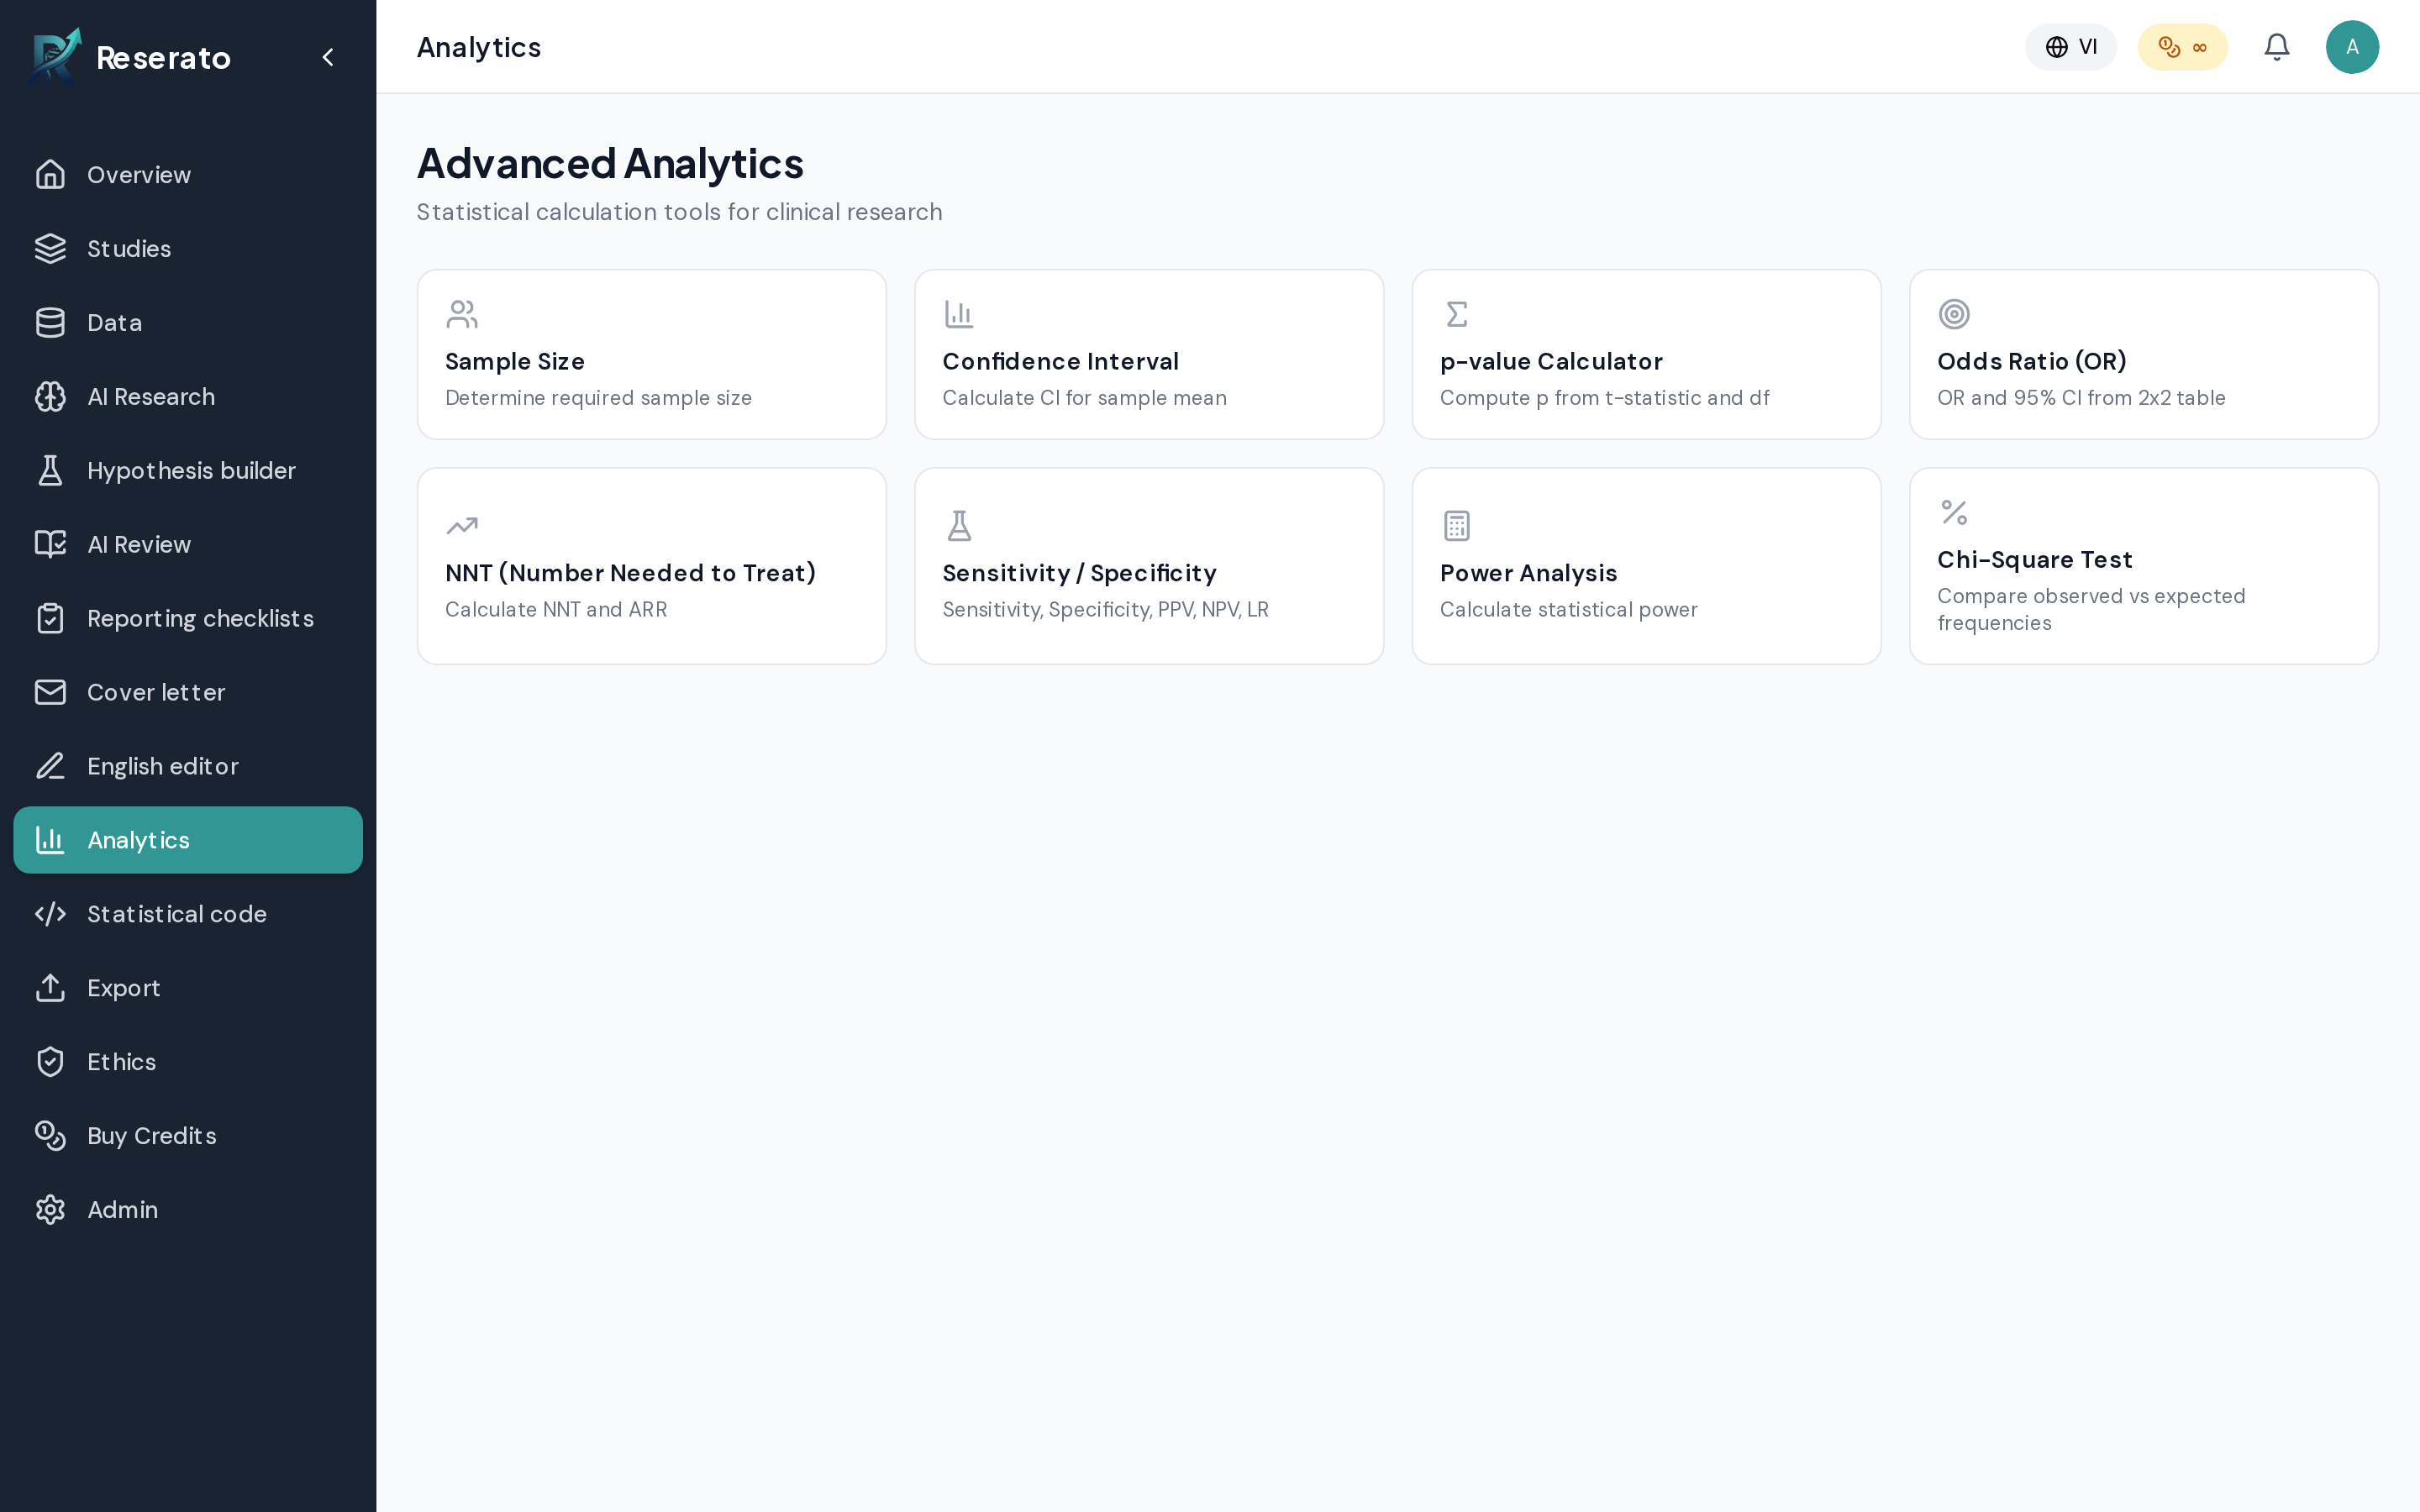Click the Export upload icon

50,988
